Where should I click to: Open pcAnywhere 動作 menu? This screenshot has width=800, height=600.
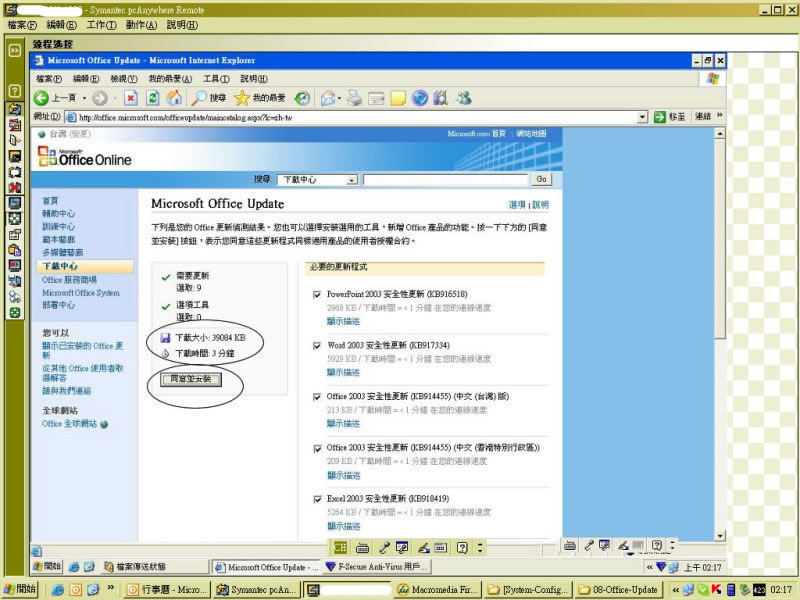[141, 24]
